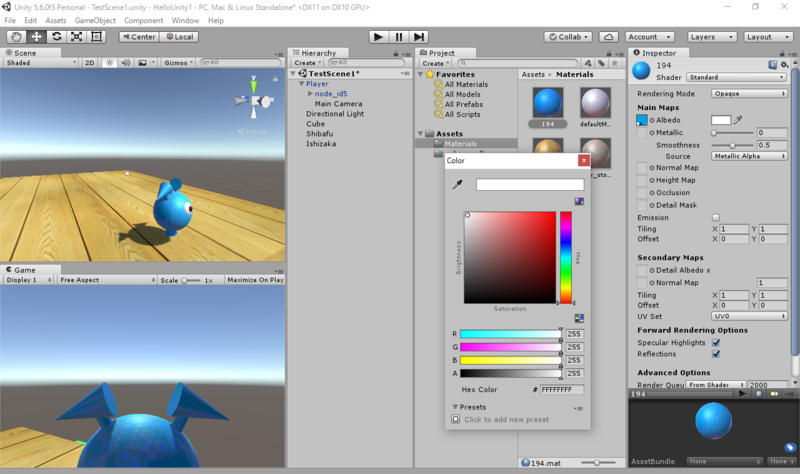The width and height of the screenshot is (800, 474).
Task: Click search by label icon in Project
Action: click(602, 63)
